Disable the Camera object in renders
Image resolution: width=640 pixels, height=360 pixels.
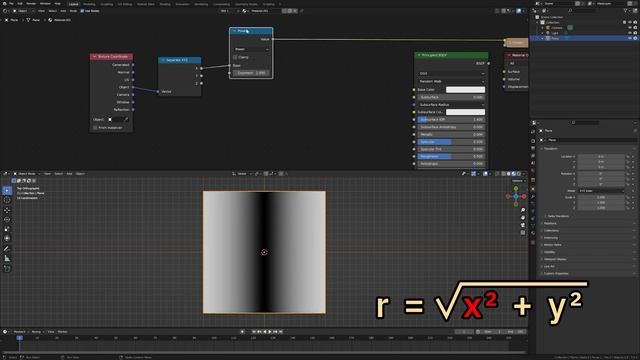pos(635,28)
